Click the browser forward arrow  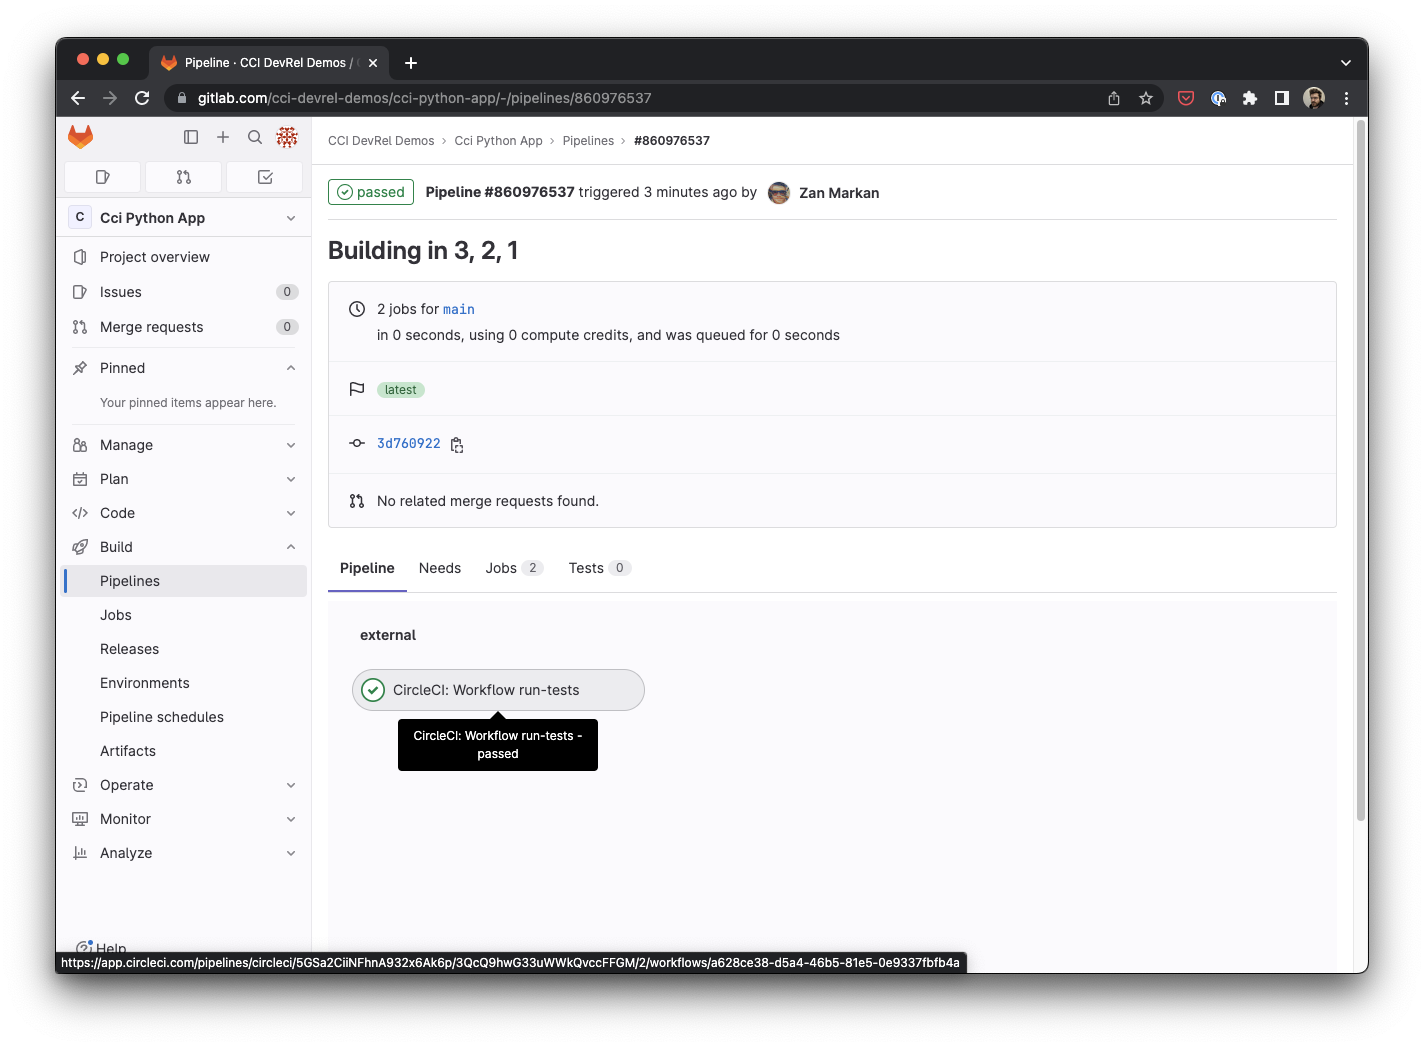(110, 98)
